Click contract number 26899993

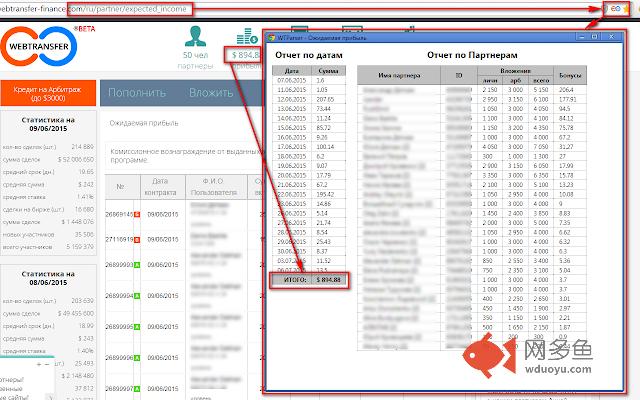coord(119,265)
